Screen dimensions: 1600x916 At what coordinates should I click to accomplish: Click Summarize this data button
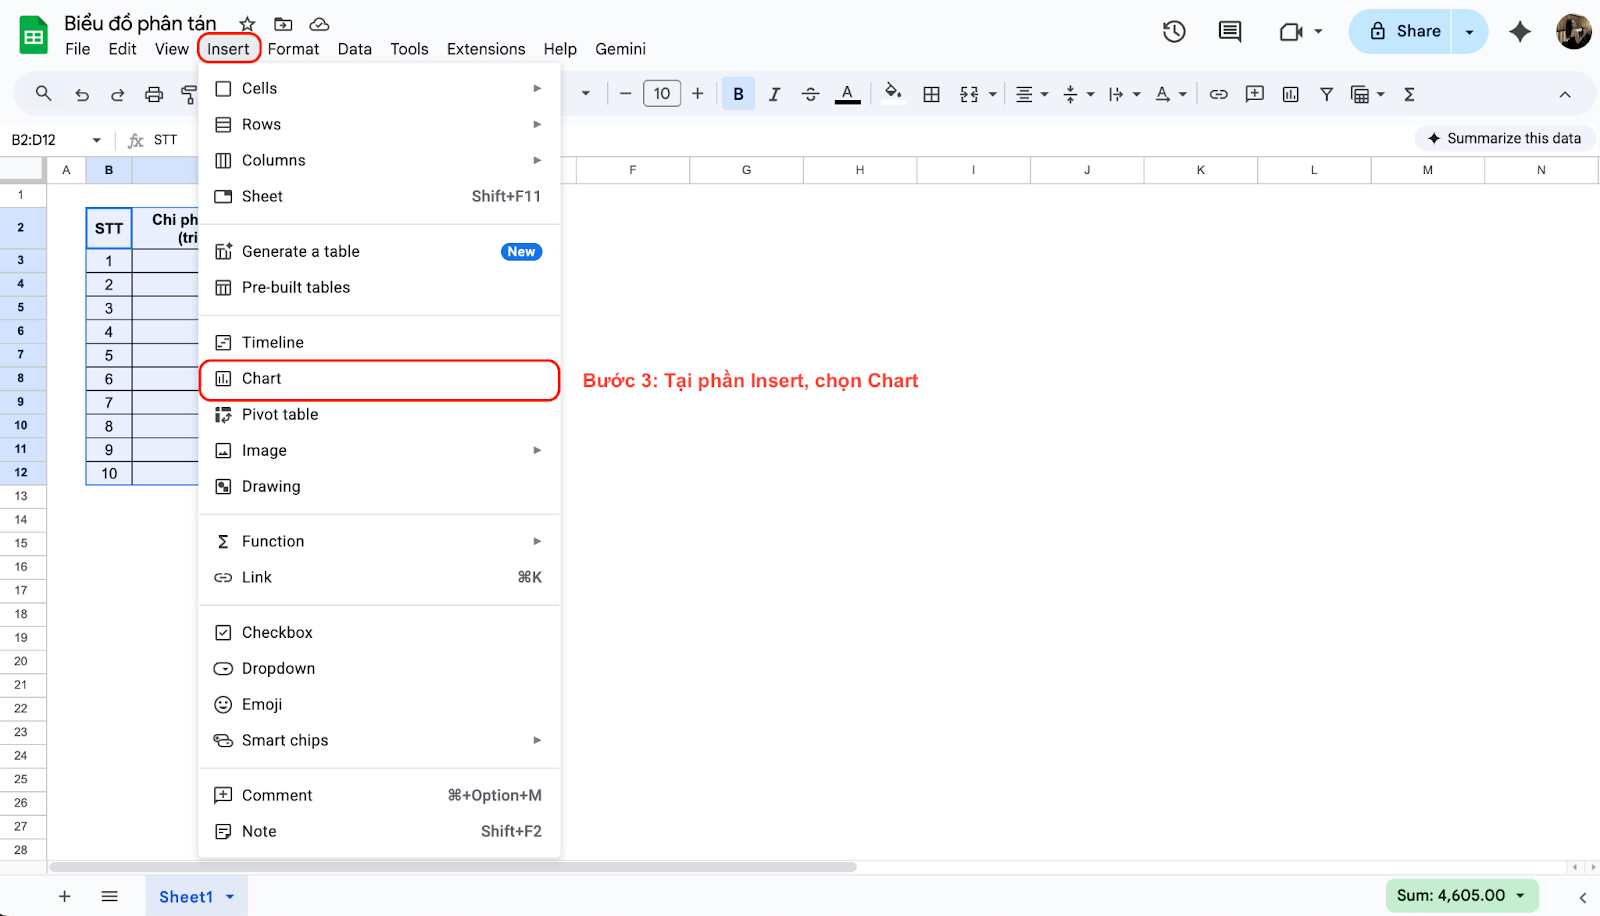(x=1504, y=138)
